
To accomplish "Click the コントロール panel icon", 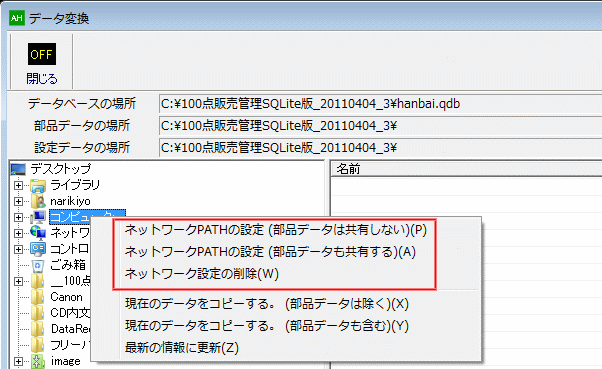I will pos(38,249).
